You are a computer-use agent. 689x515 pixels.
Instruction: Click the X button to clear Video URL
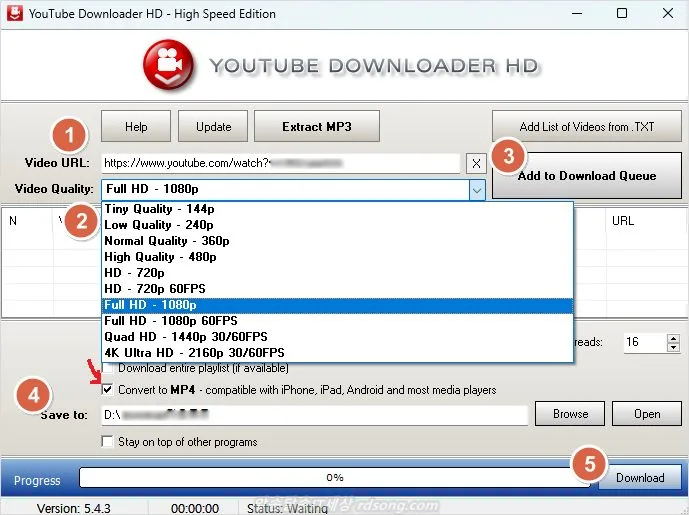click(x=476, y=163)
